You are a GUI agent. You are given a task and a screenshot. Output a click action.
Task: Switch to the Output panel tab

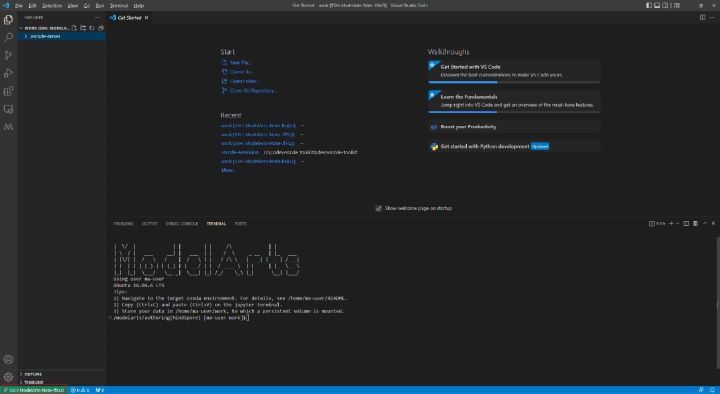[x=149, y=224]
